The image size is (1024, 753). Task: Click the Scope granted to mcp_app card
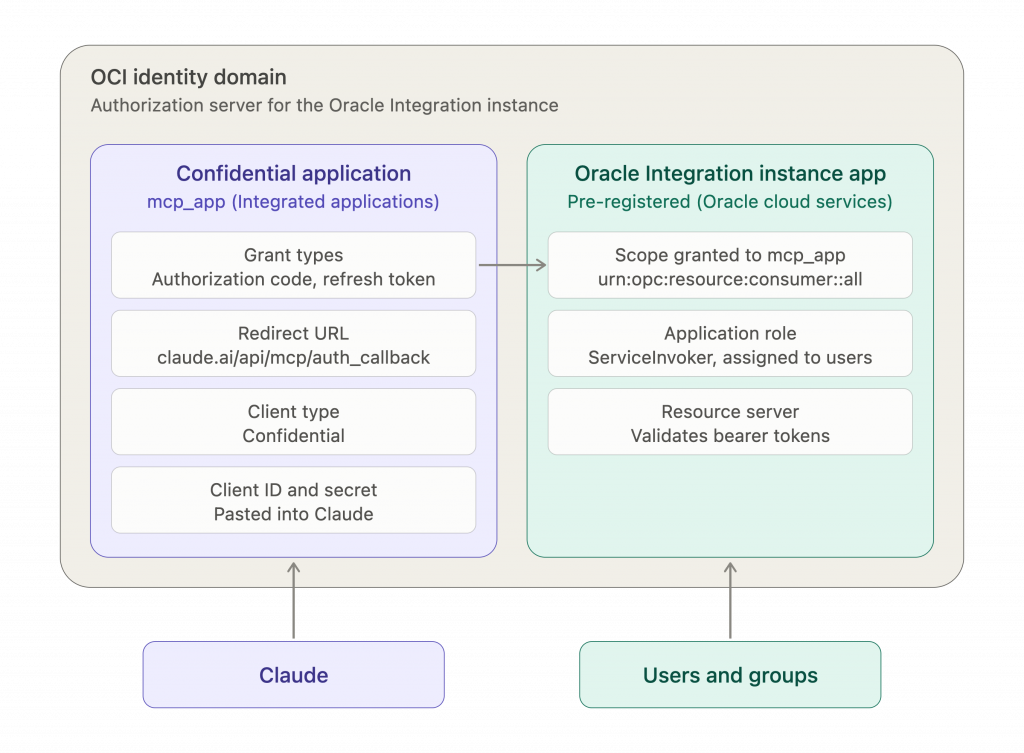pyautogui.click(x=729, y=266)
